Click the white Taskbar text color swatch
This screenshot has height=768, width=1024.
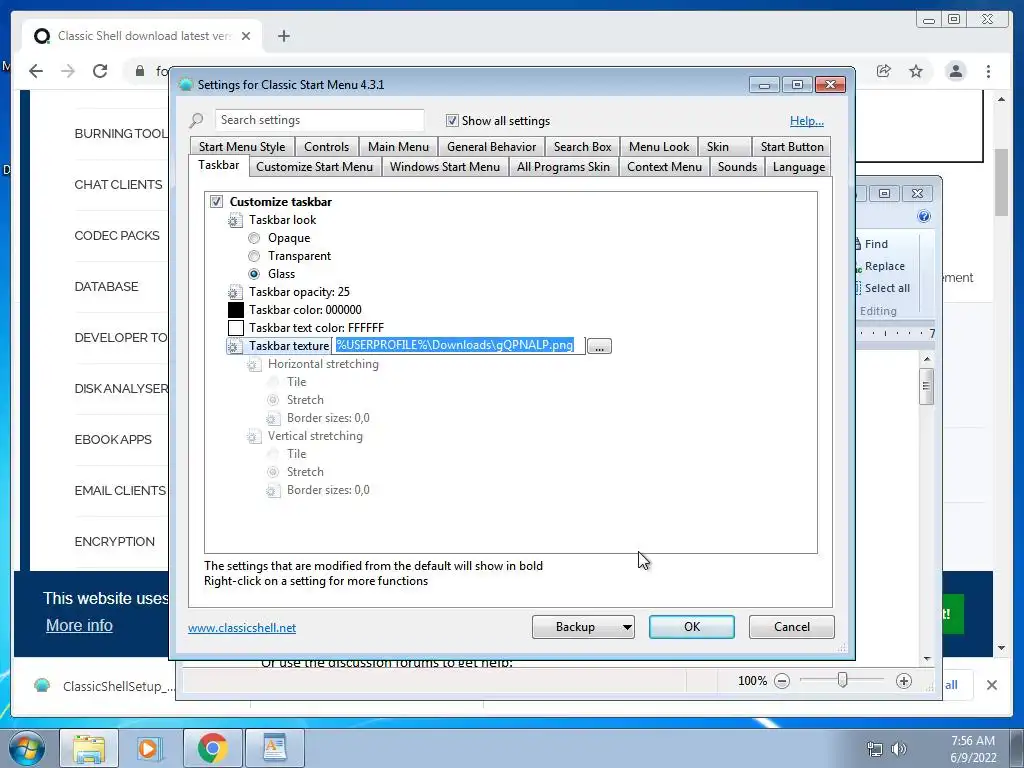(236, 328)
